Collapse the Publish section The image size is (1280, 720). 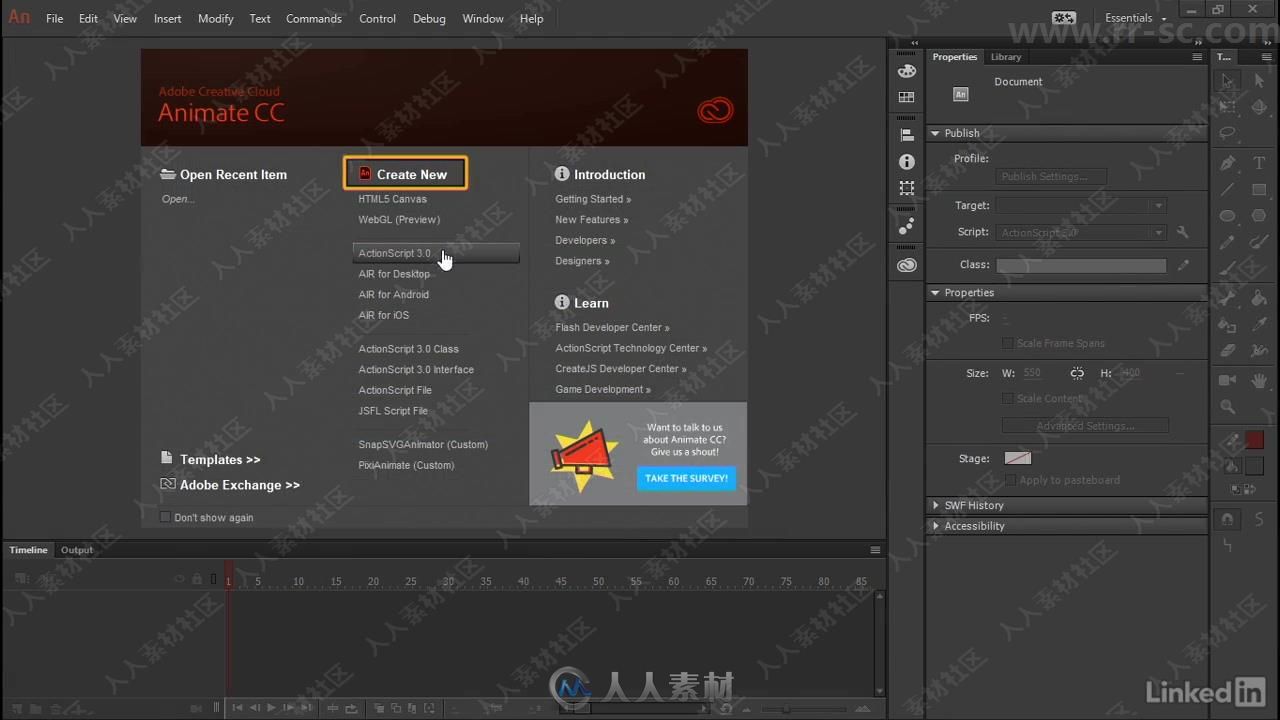coord(936,133)
